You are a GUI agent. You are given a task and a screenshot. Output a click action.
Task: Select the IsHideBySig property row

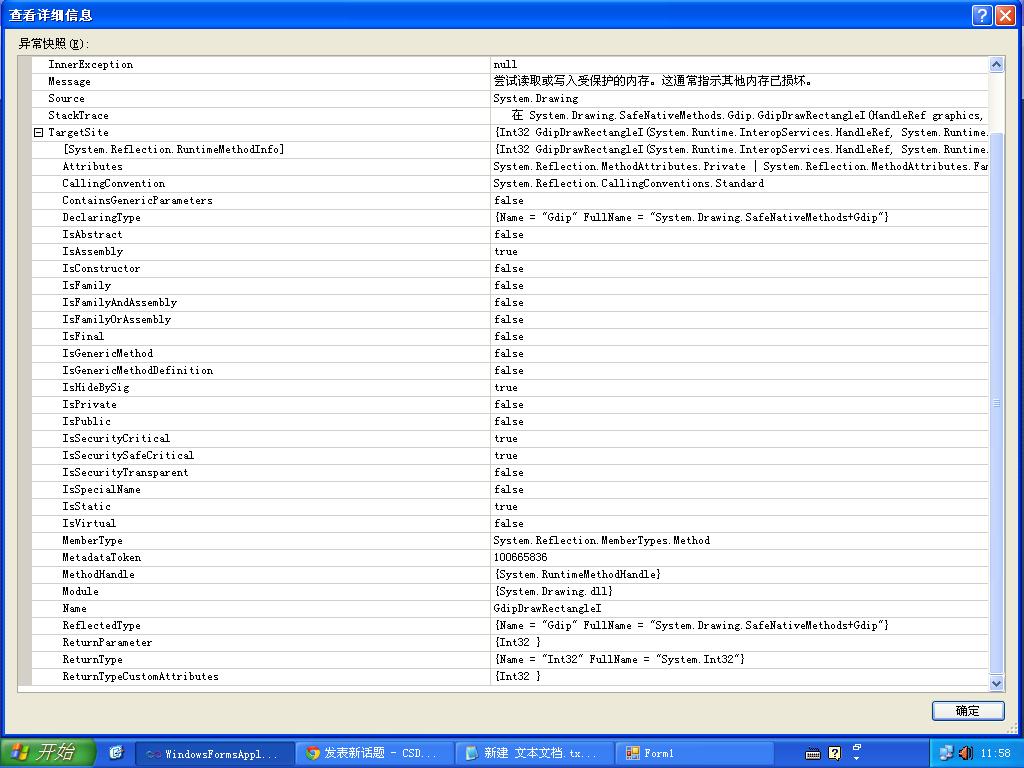[x=509, y=387]
